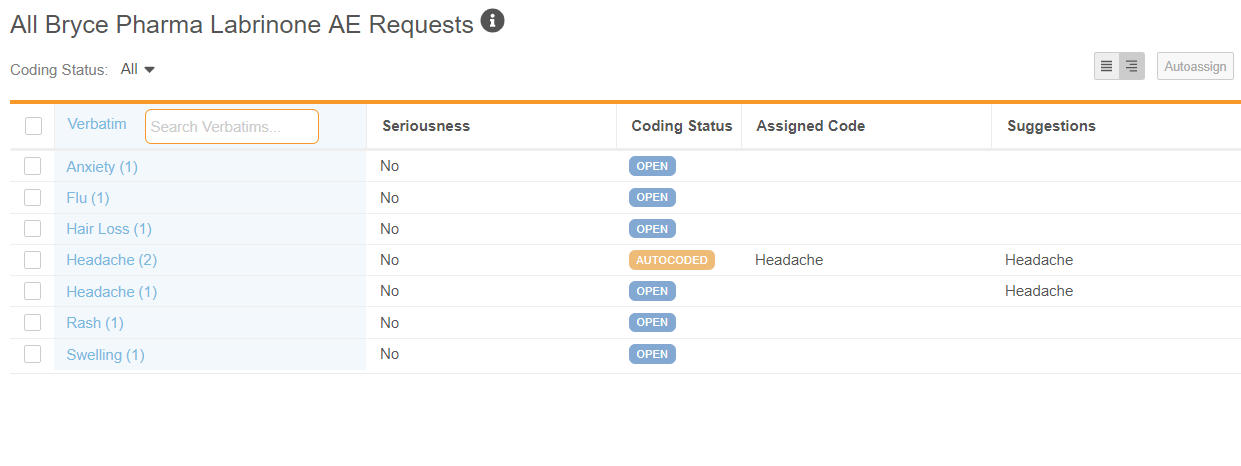Click the OPEN status badge for Rash
Viewport: 1241px width, 466px height.
[652, 322]
